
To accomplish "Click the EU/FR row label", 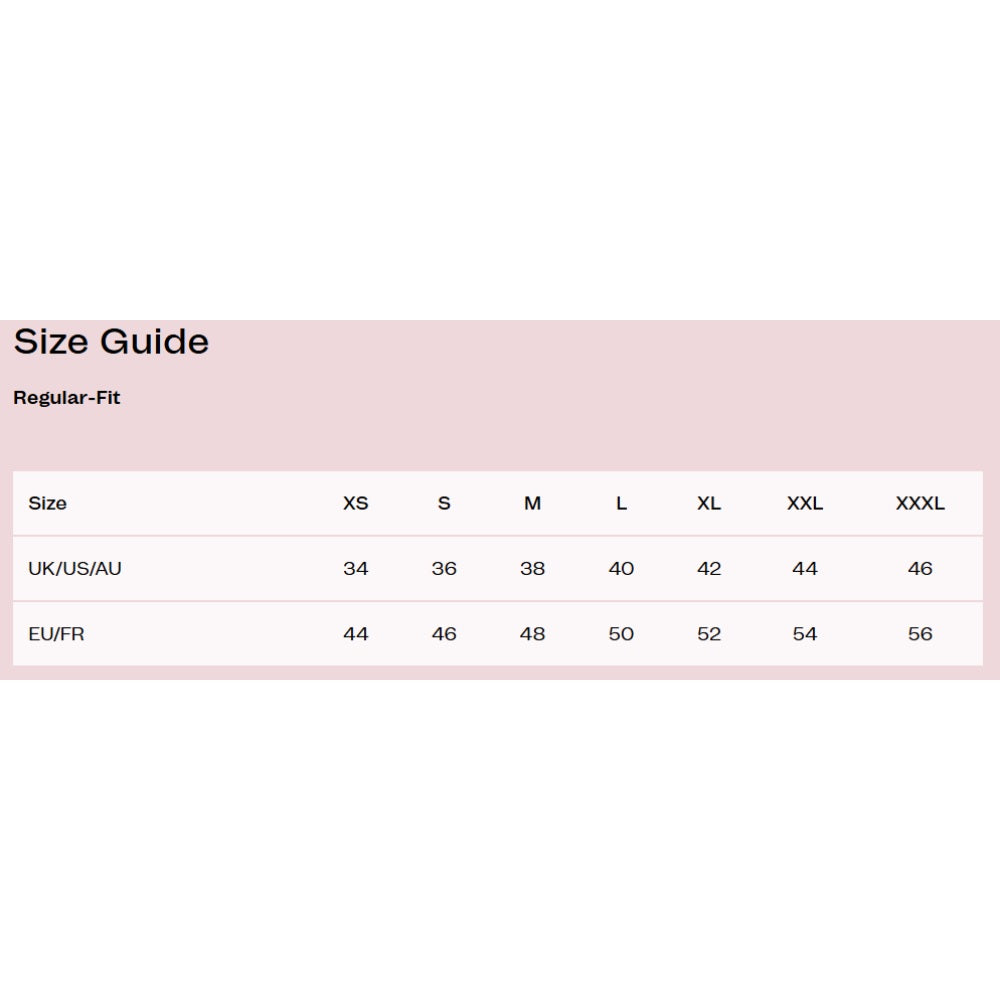I will [56, 635].
